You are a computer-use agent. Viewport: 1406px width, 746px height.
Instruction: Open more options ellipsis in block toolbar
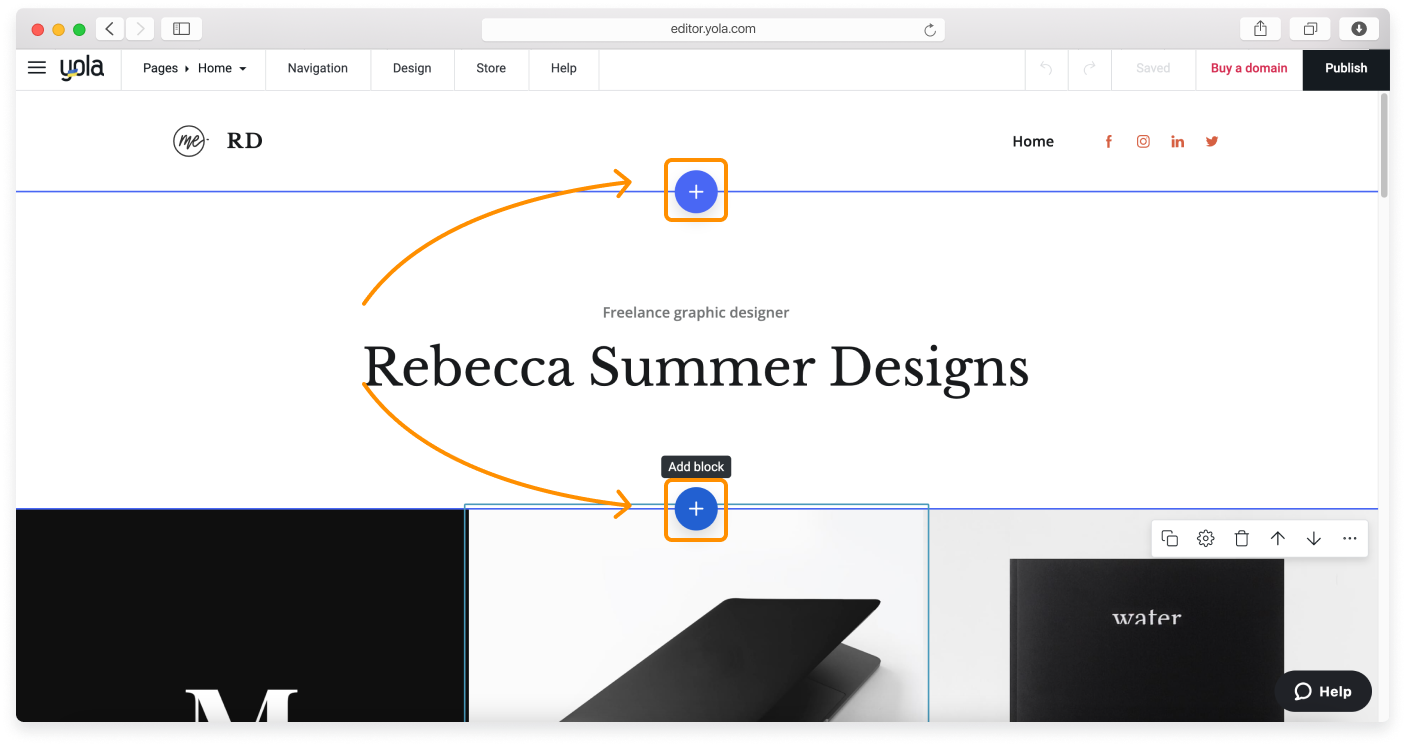pyautogui.click(x=1349, y=539)
